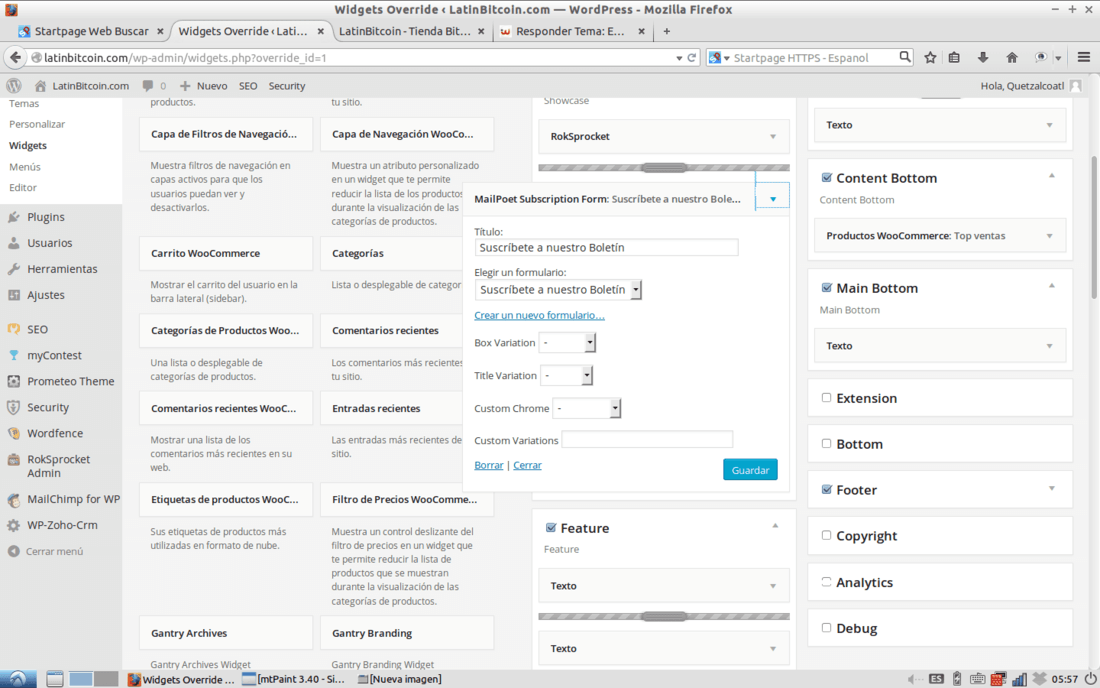Open the Custom Chrome dropdown

point(586,408)
